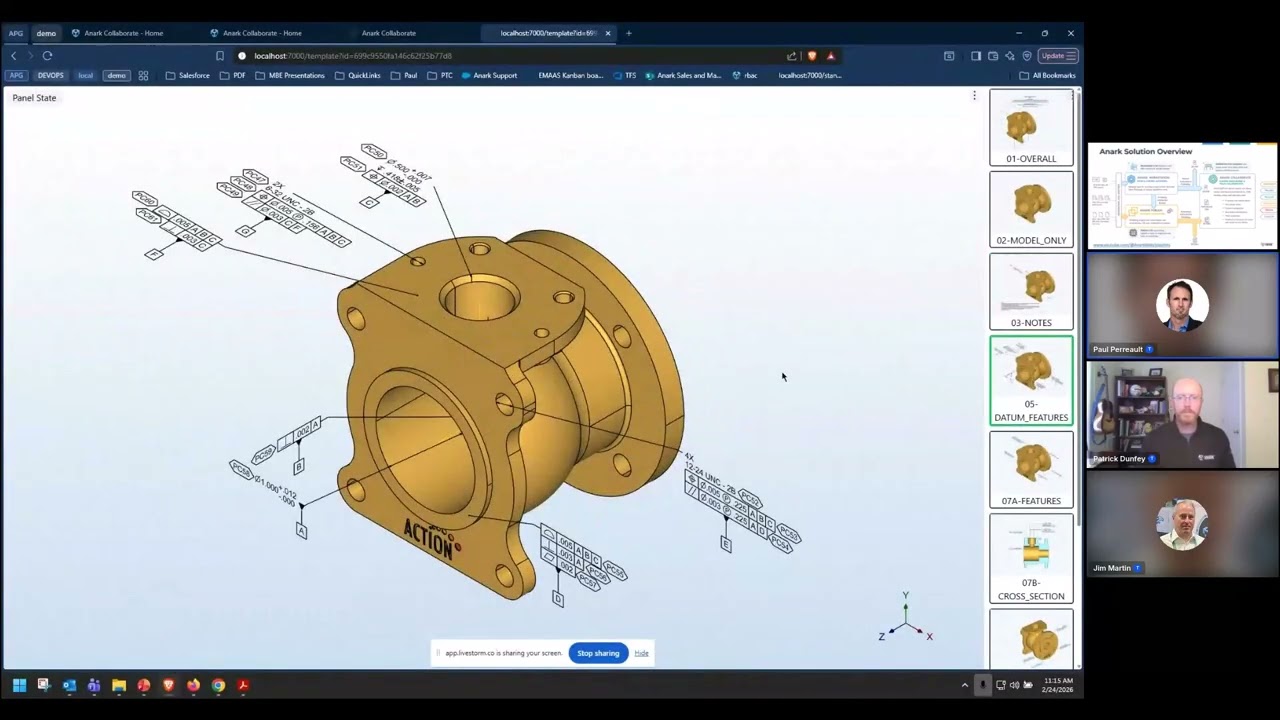Open Firefox from the taskbar
The width and height of the screenshot is (1280, 720).
coord(193,685)
